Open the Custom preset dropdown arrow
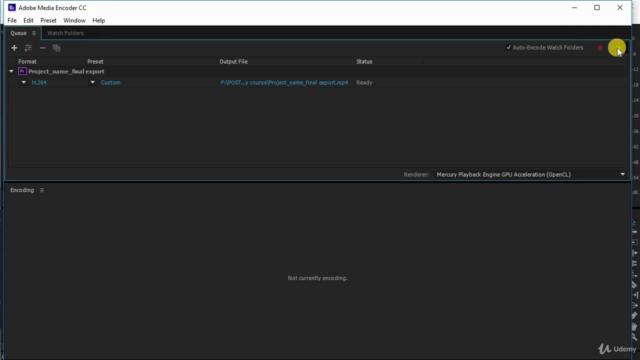 click(93, 82)
